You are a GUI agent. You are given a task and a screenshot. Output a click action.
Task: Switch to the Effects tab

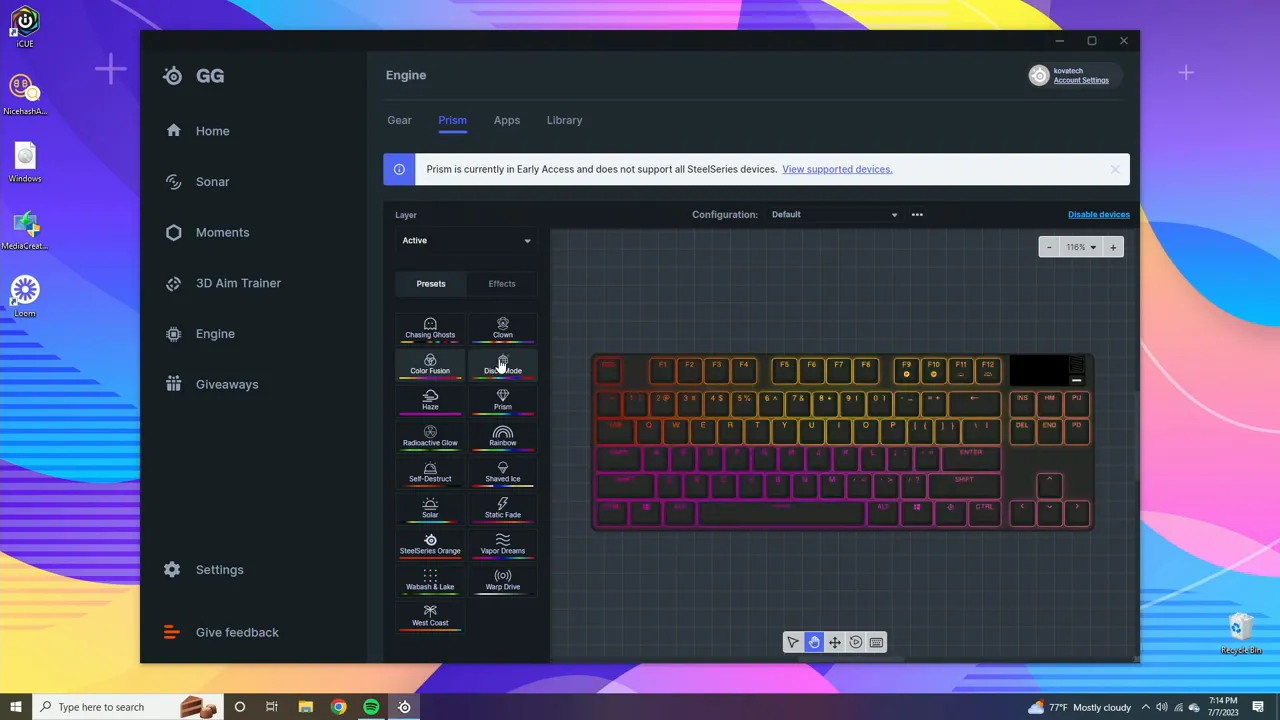(x=501, y=283)
